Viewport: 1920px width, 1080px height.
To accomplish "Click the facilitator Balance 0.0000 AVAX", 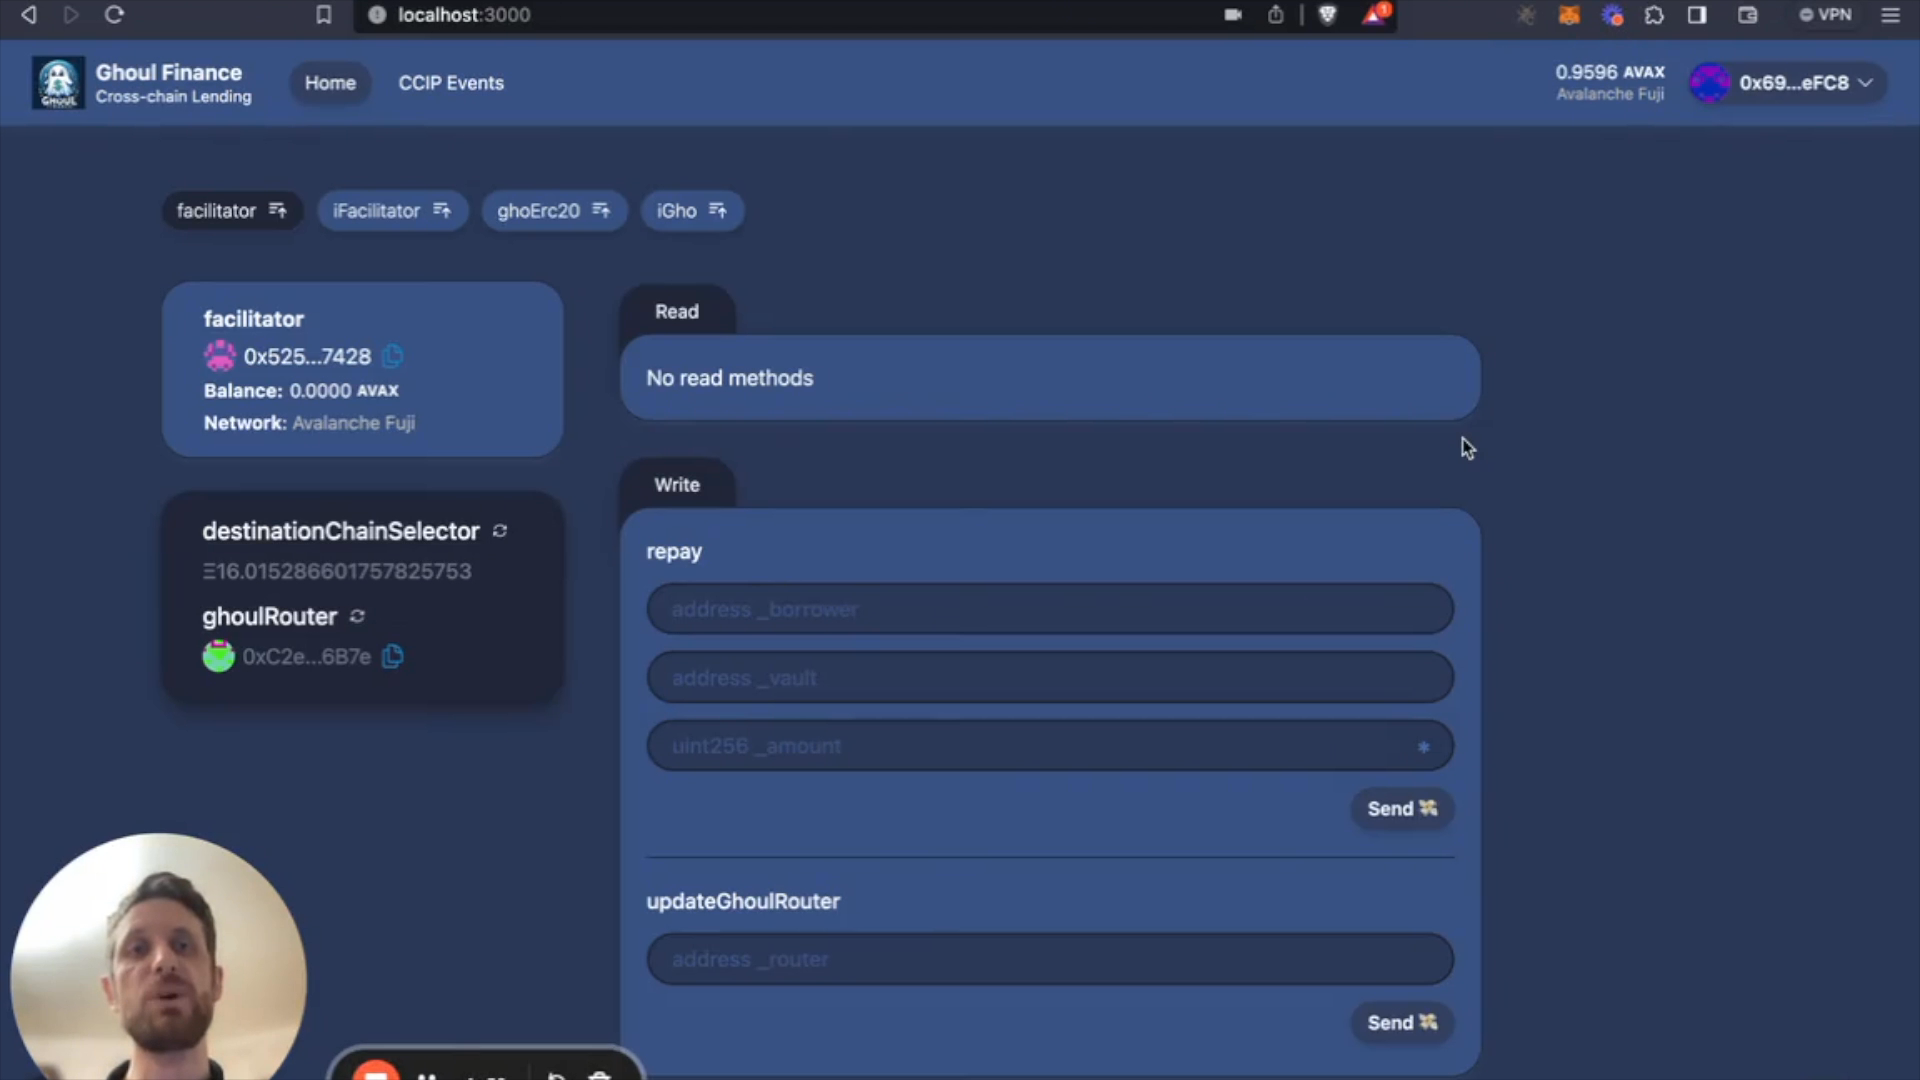I will tap(301, 391).
